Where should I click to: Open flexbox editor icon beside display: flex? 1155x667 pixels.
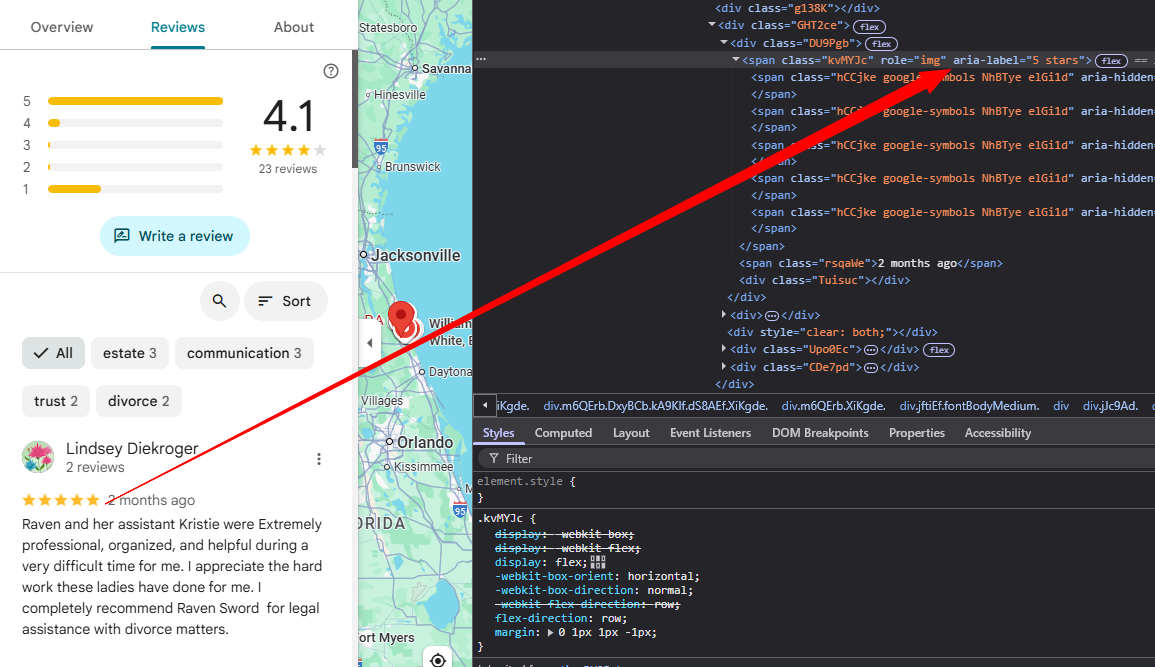(598, 562)
